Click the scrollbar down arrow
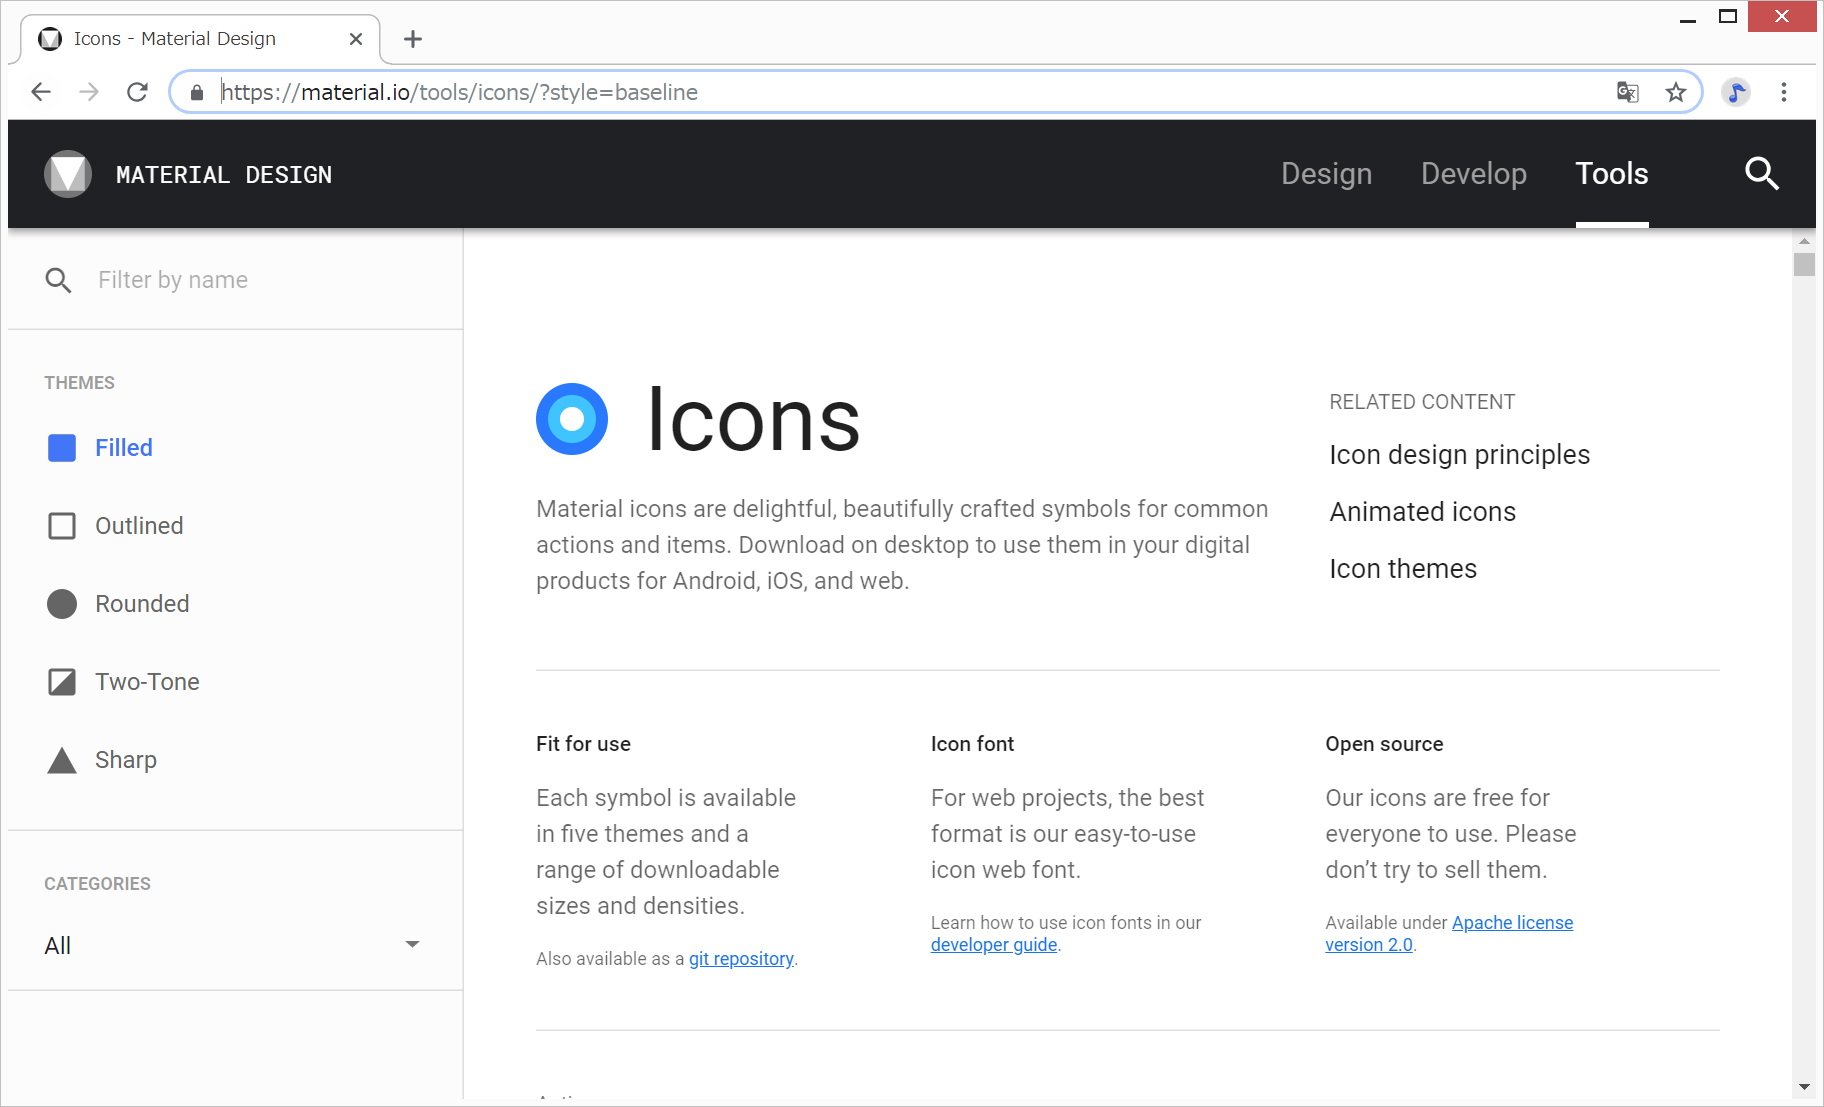 [x=1804, y=1087]
